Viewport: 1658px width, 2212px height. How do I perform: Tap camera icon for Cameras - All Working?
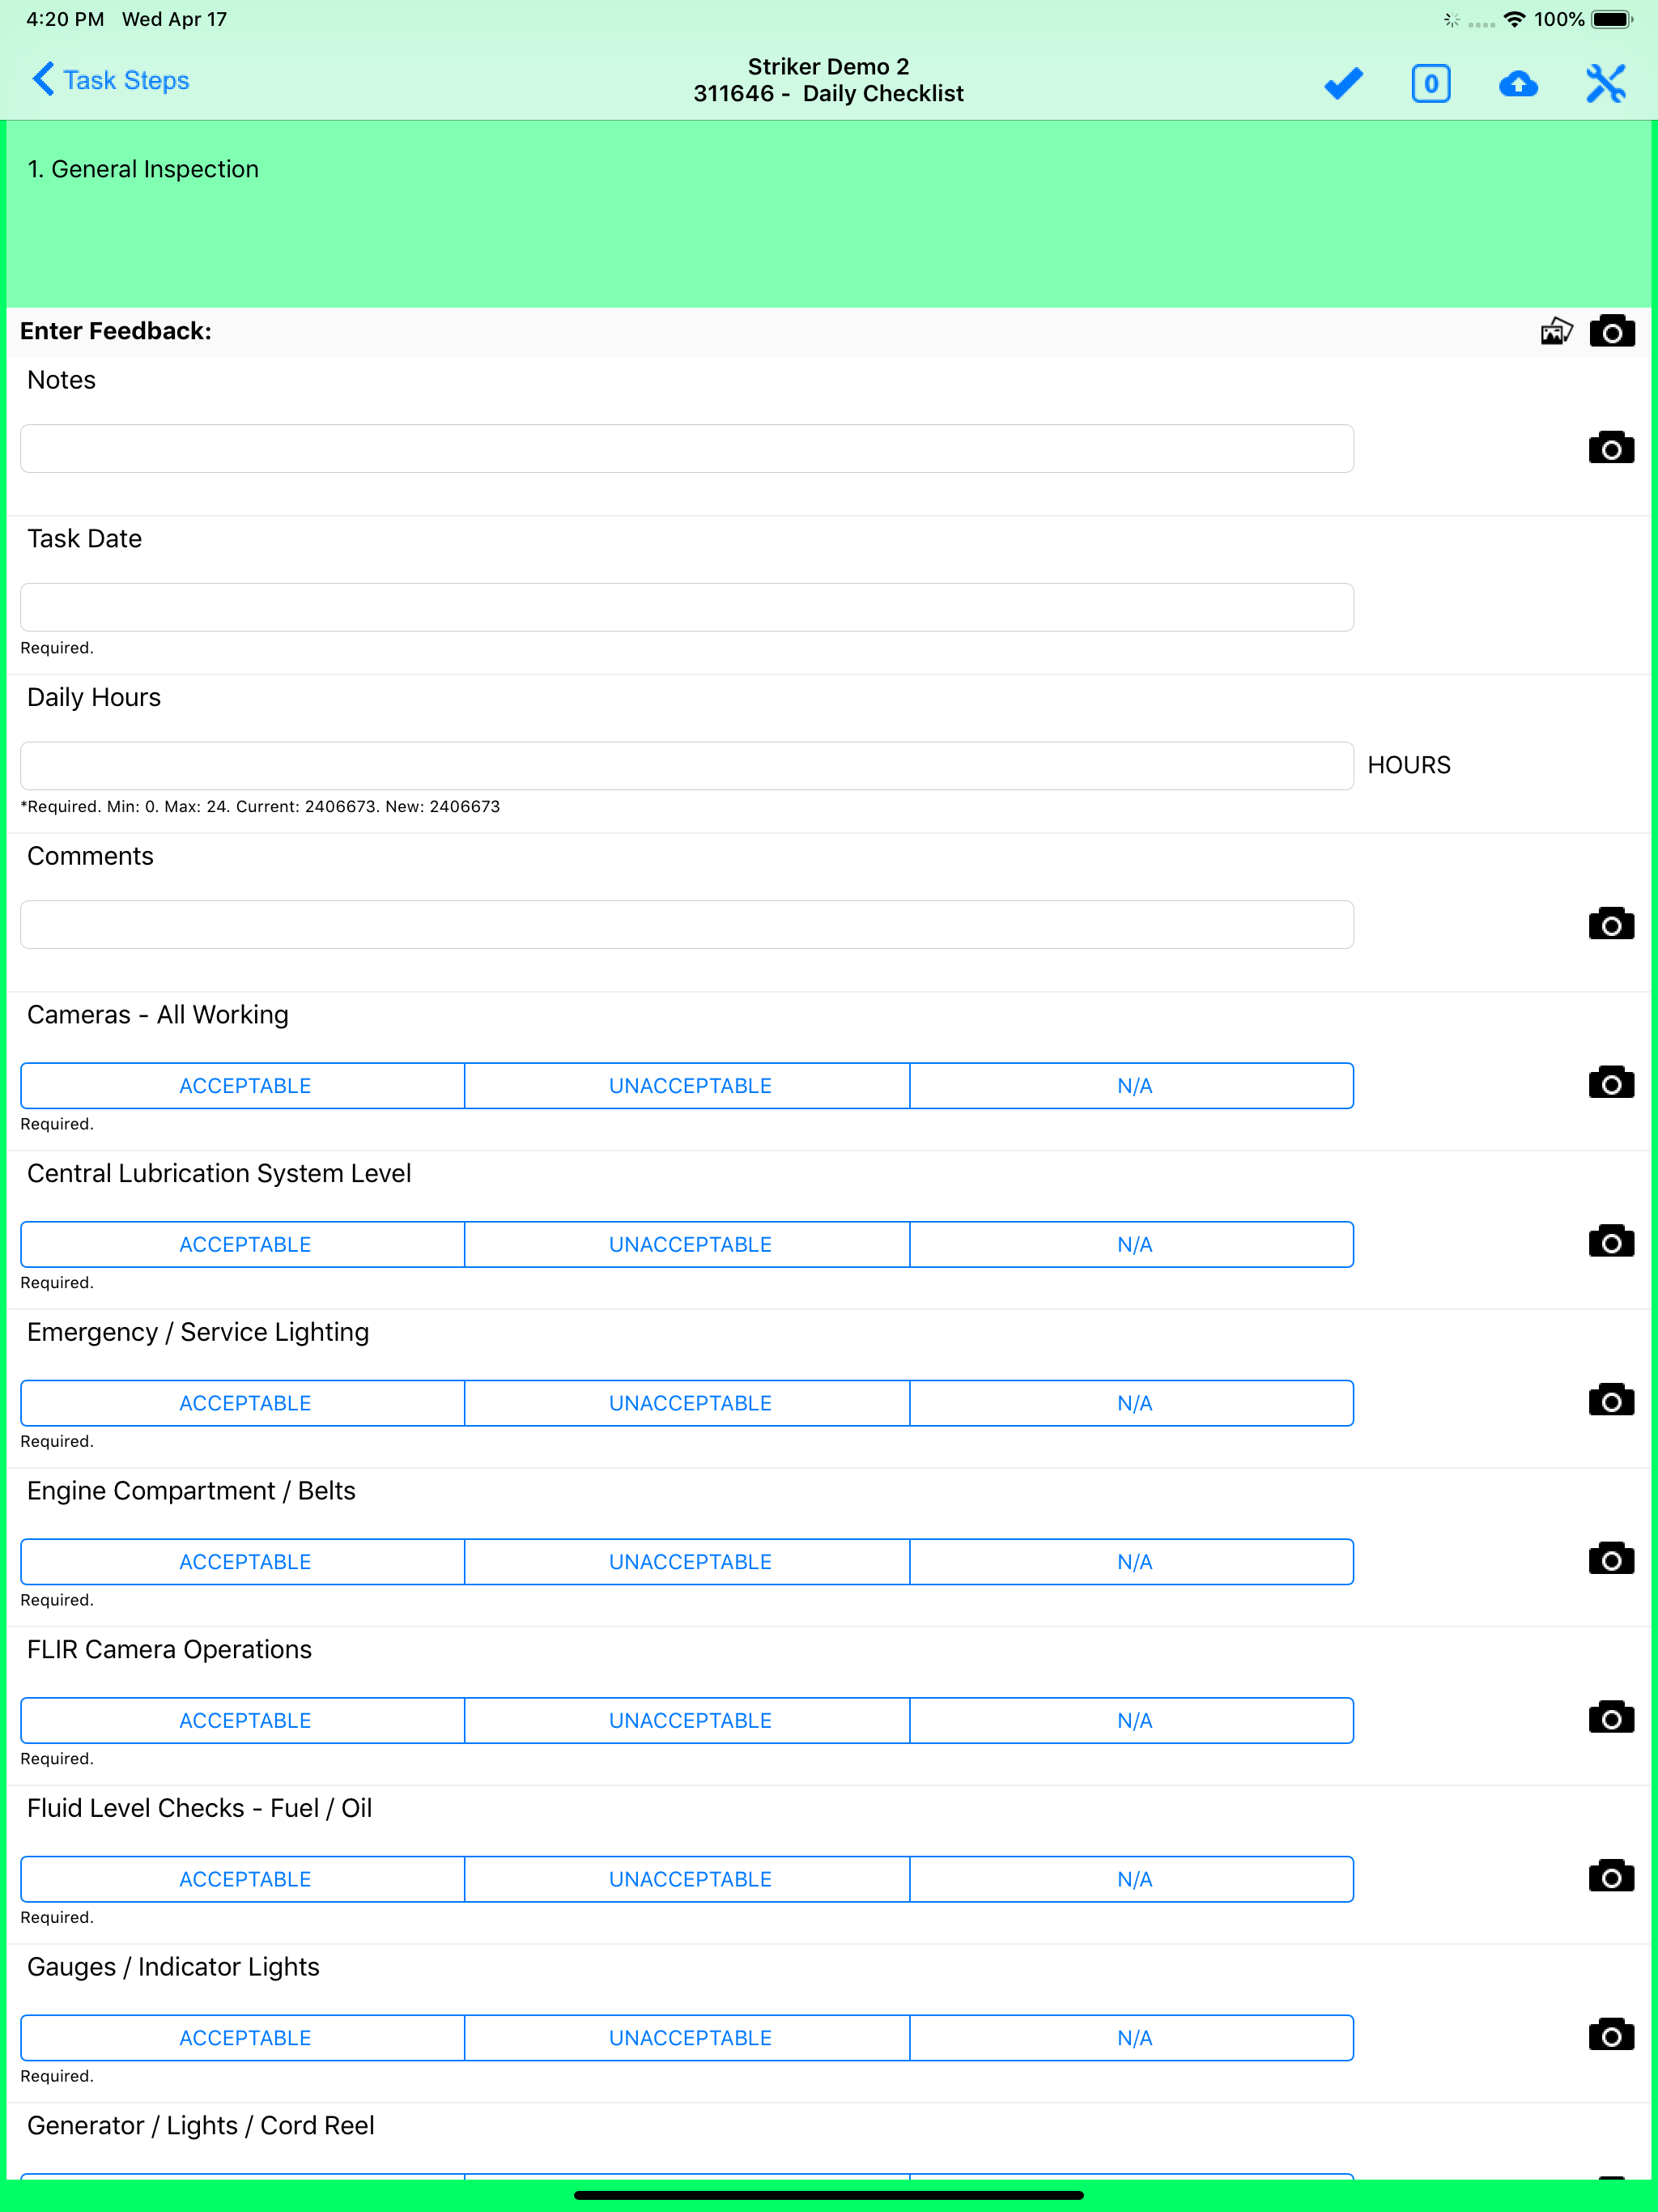click(x=1611, y=1082)
